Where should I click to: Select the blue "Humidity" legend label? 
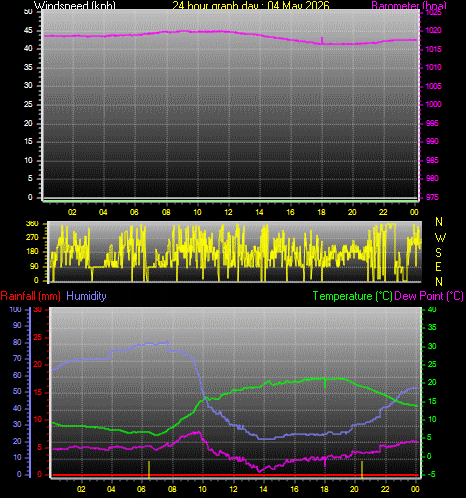[86, 296]
